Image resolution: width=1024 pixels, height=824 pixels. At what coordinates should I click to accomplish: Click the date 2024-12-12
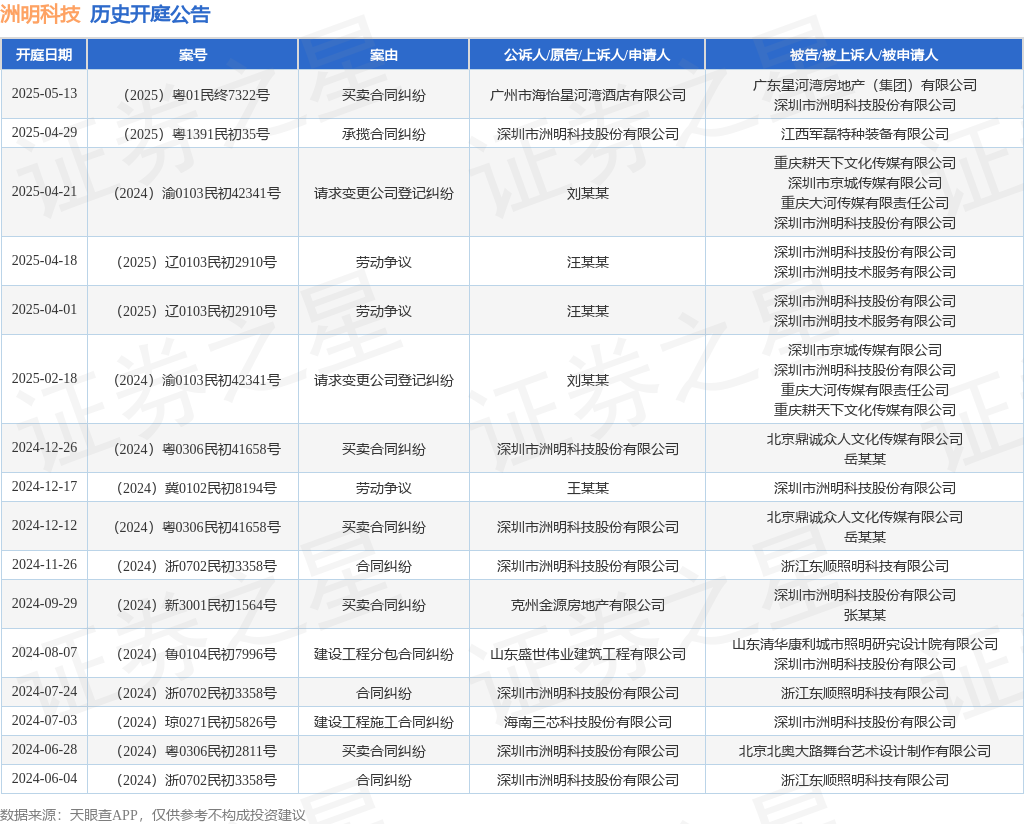44,526
